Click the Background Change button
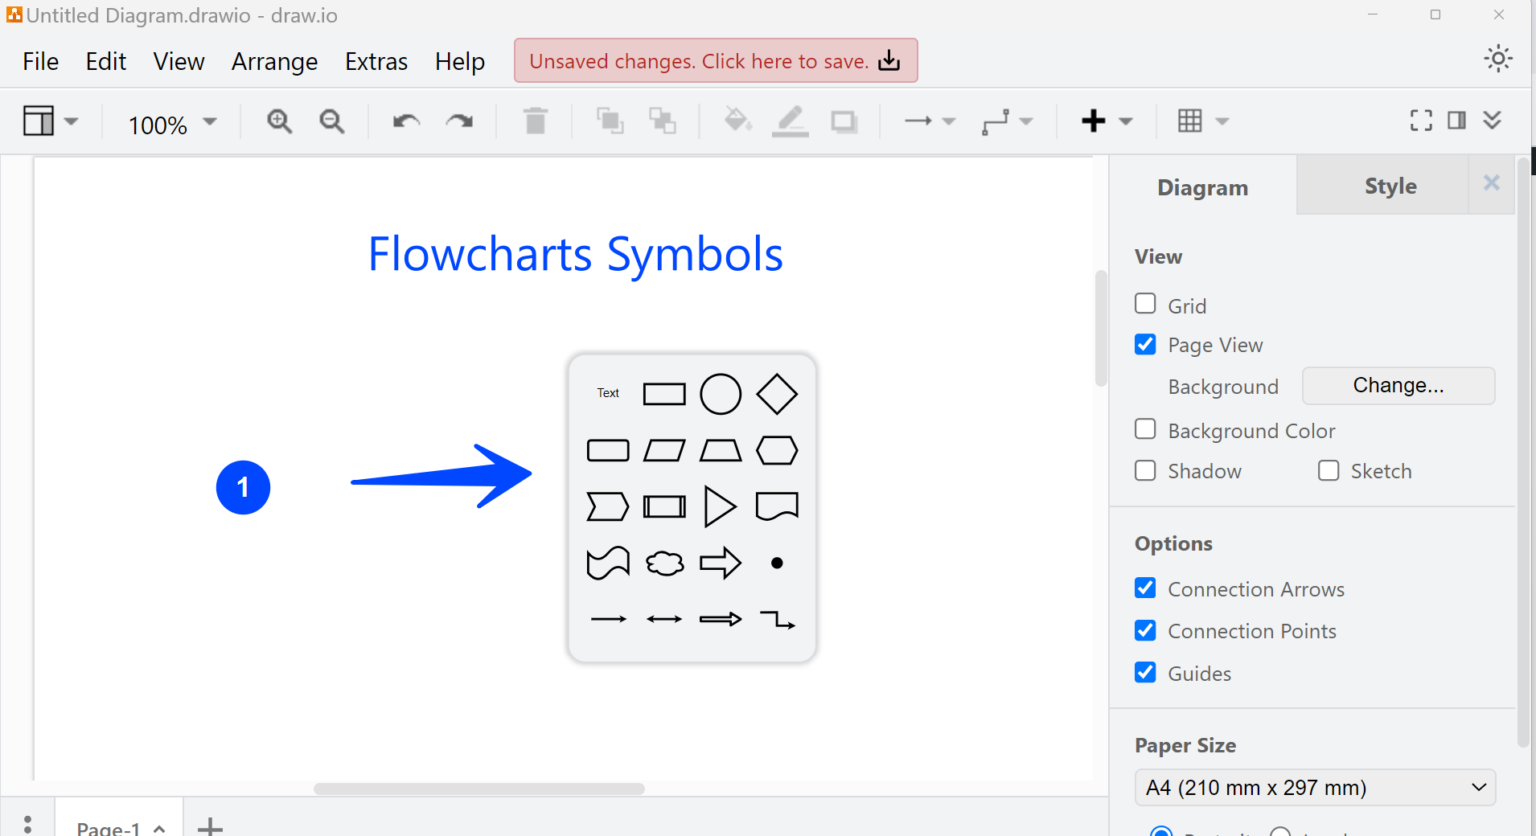Screen dimensions: 1536x836 (1397, 385)
